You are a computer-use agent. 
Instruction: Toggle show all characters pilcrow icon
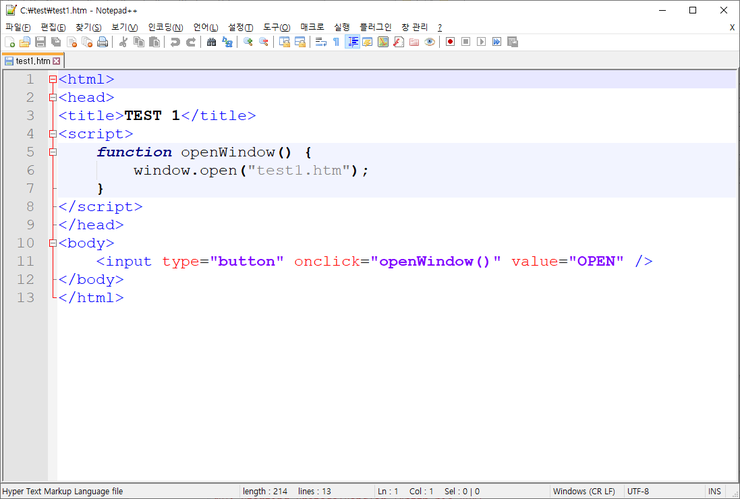point(336,42)
